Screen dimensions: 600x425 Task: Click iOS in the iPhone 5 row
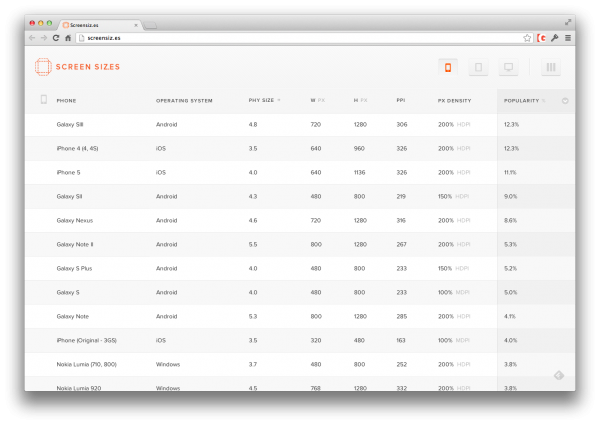point(161,173)
